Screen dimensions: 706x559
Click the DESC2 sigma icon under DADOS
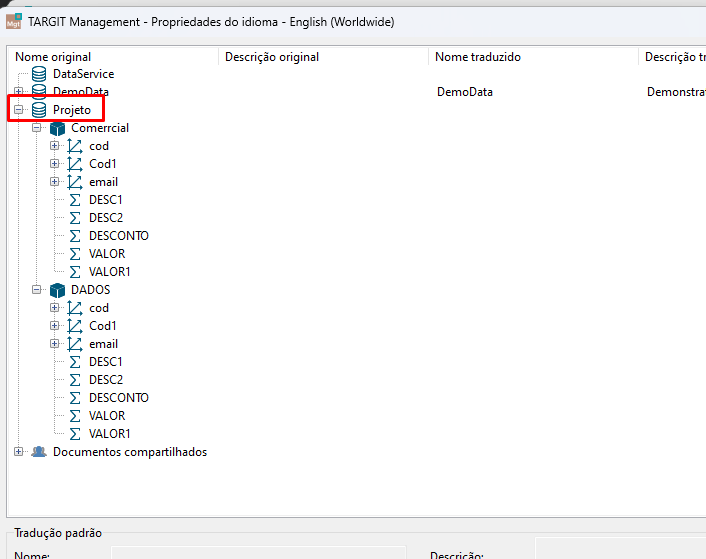[x=75, y=380]
